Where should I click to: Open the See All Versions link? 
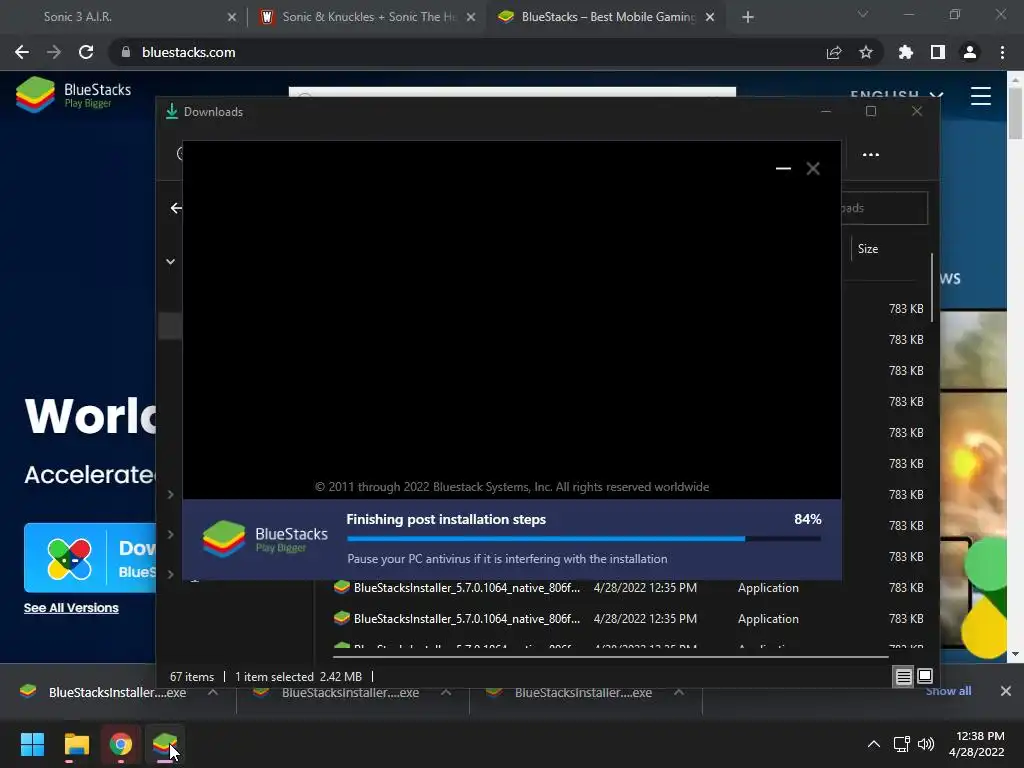pos(71,607)
